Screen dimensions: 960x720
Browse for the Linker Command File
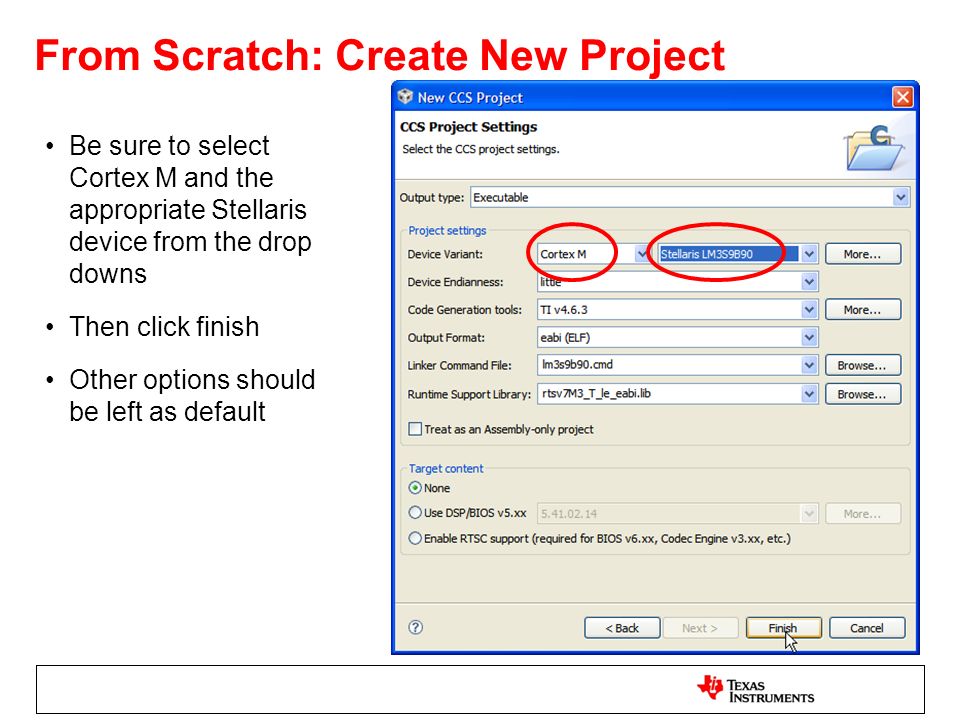point(863,366)
